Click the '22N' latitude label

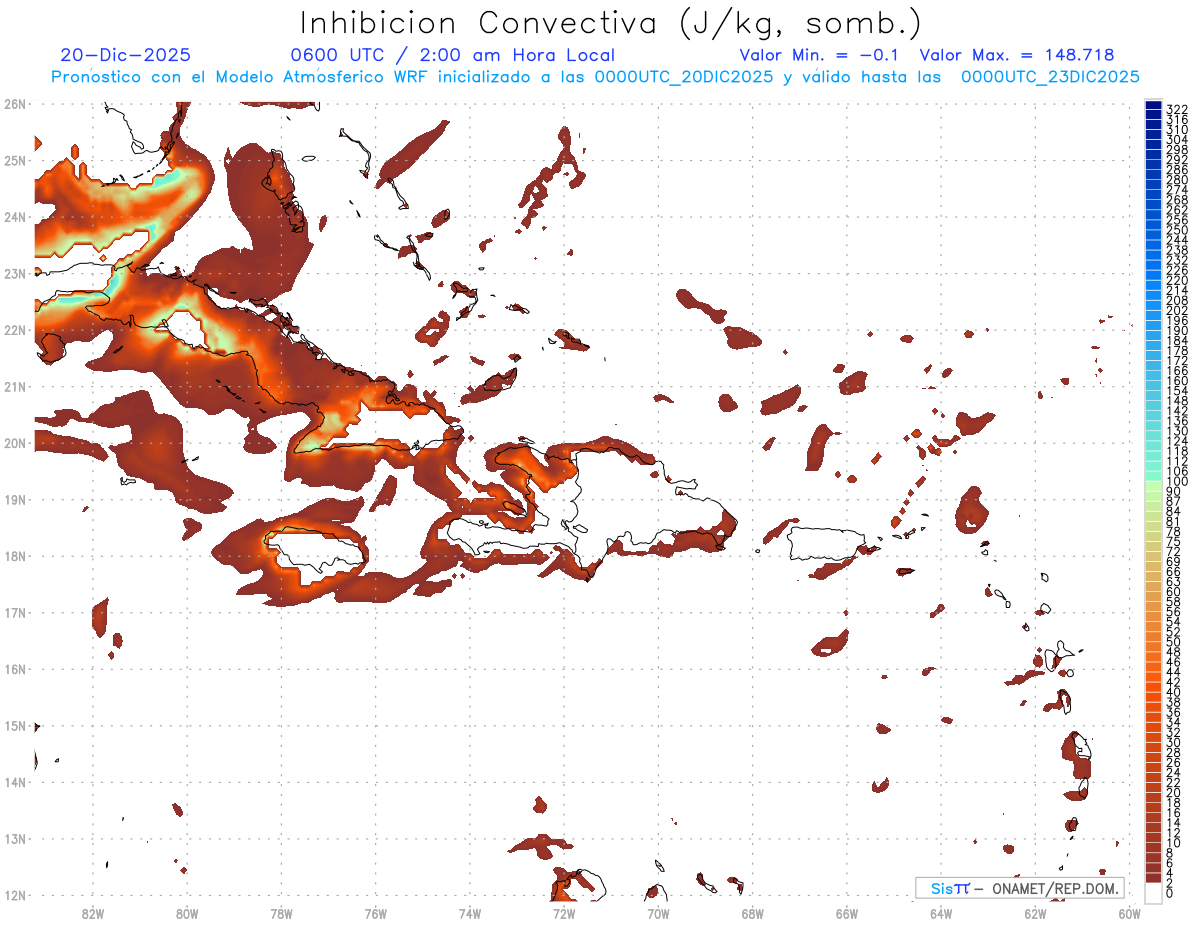point(15,330)
